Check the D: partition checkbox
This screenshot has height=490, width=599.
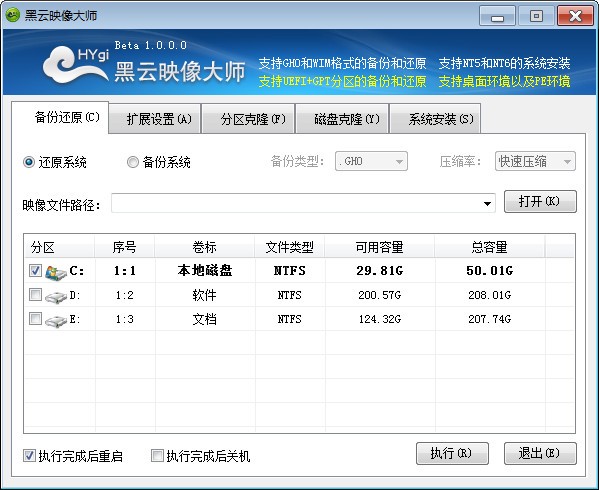click(35, 294)
